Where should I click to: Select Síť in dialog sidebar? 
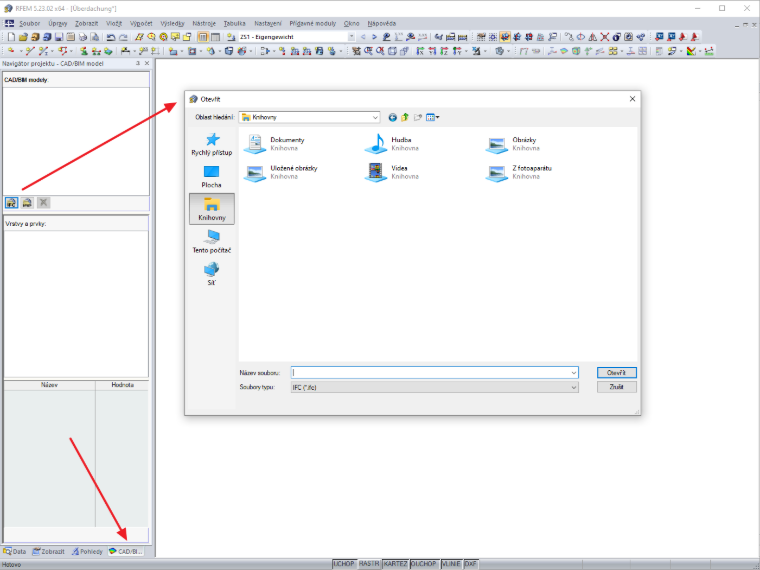[212, 274]
